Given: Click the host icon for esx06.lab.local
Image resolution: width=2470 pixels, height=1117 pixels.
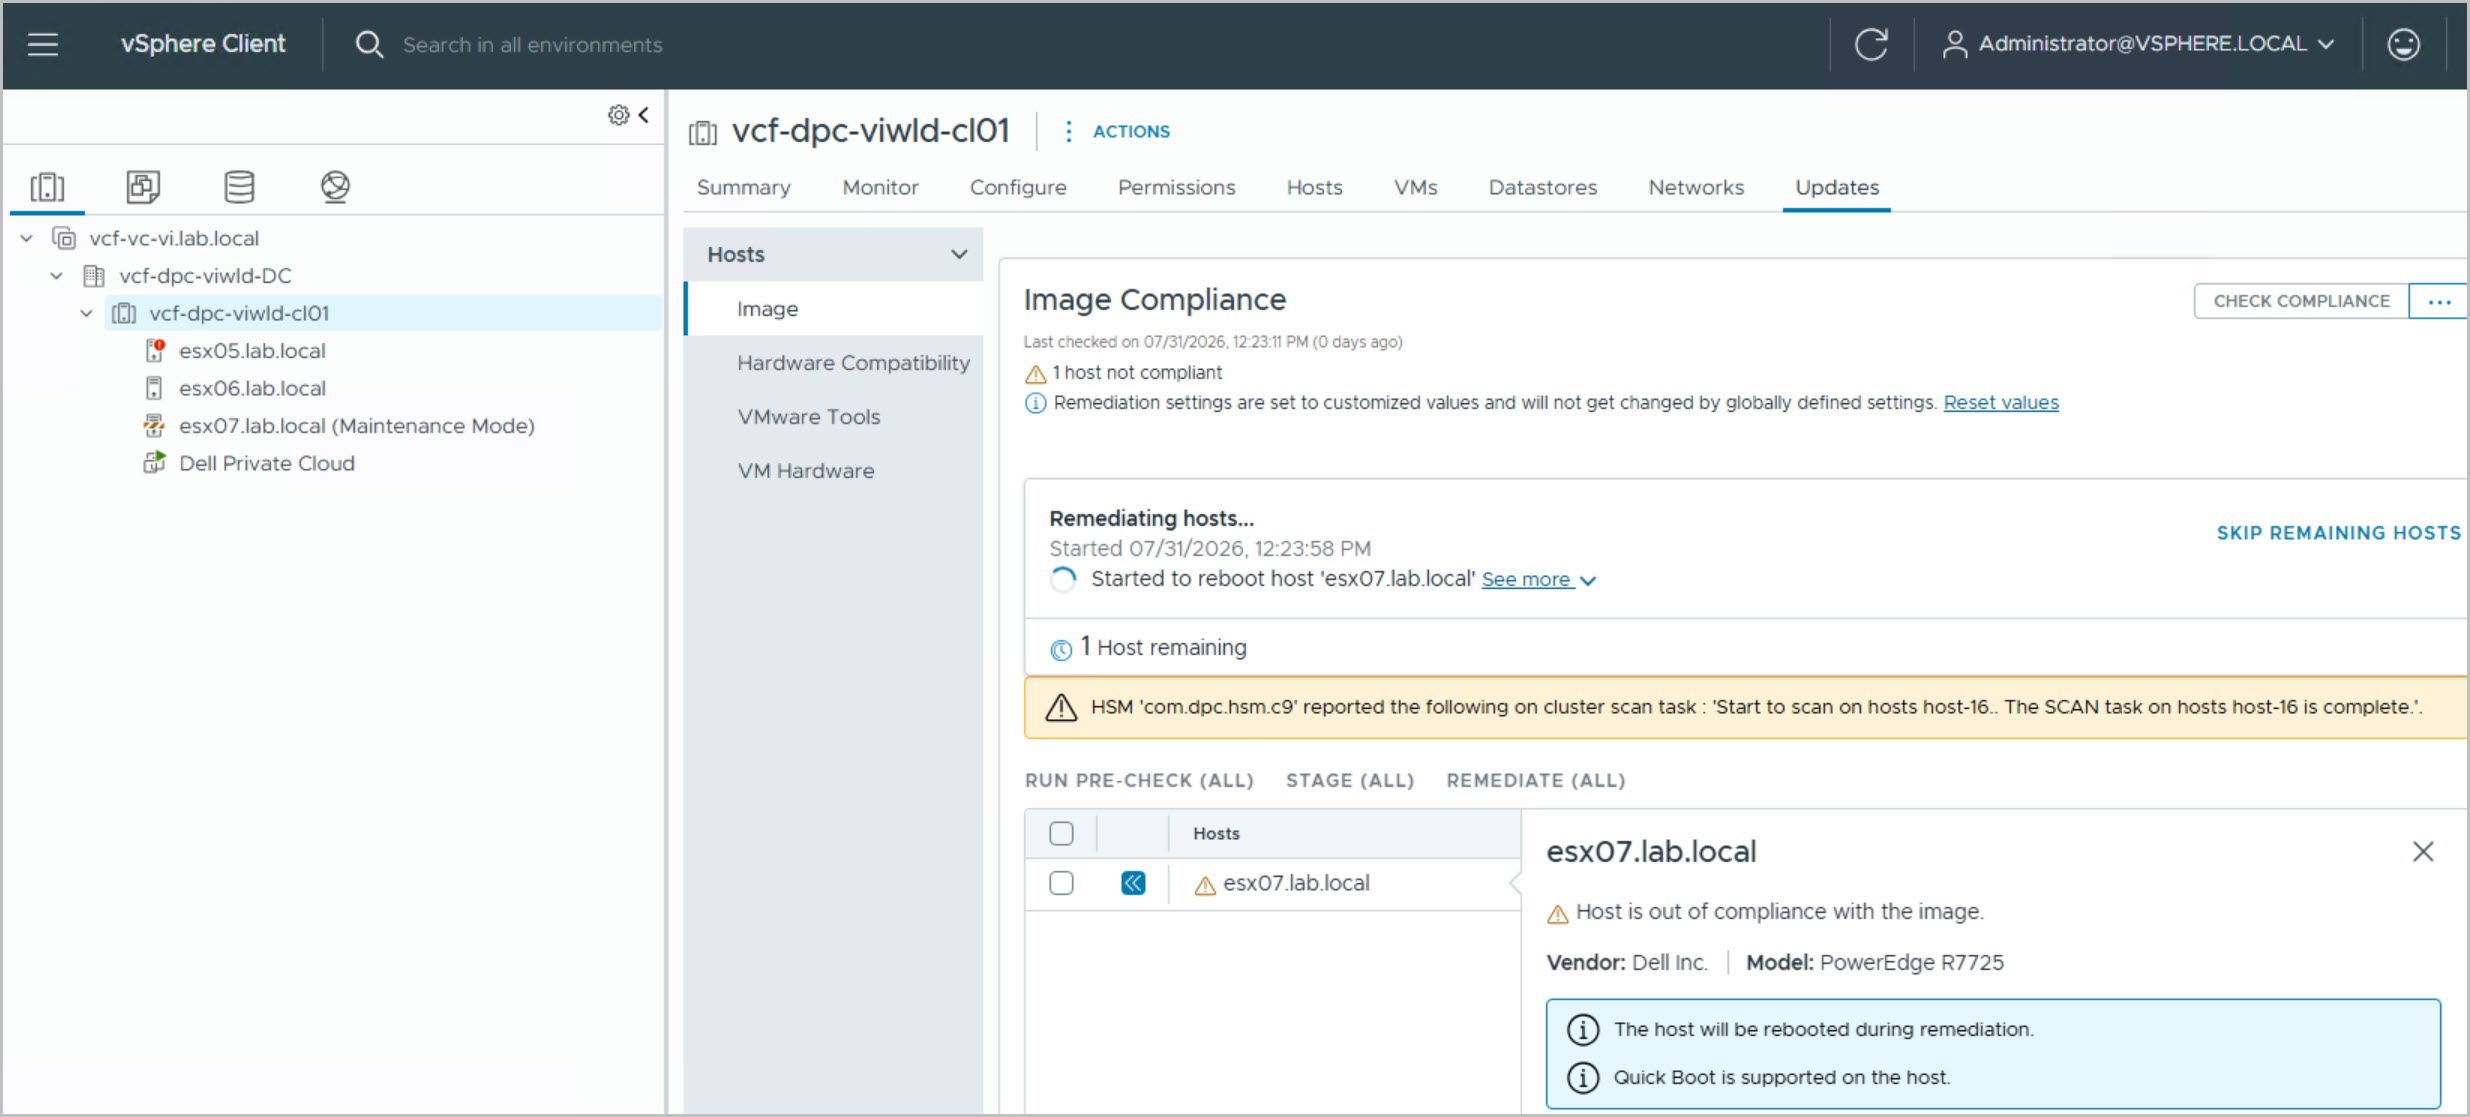Looking at the screenshot, I should (x=154, y=388).
